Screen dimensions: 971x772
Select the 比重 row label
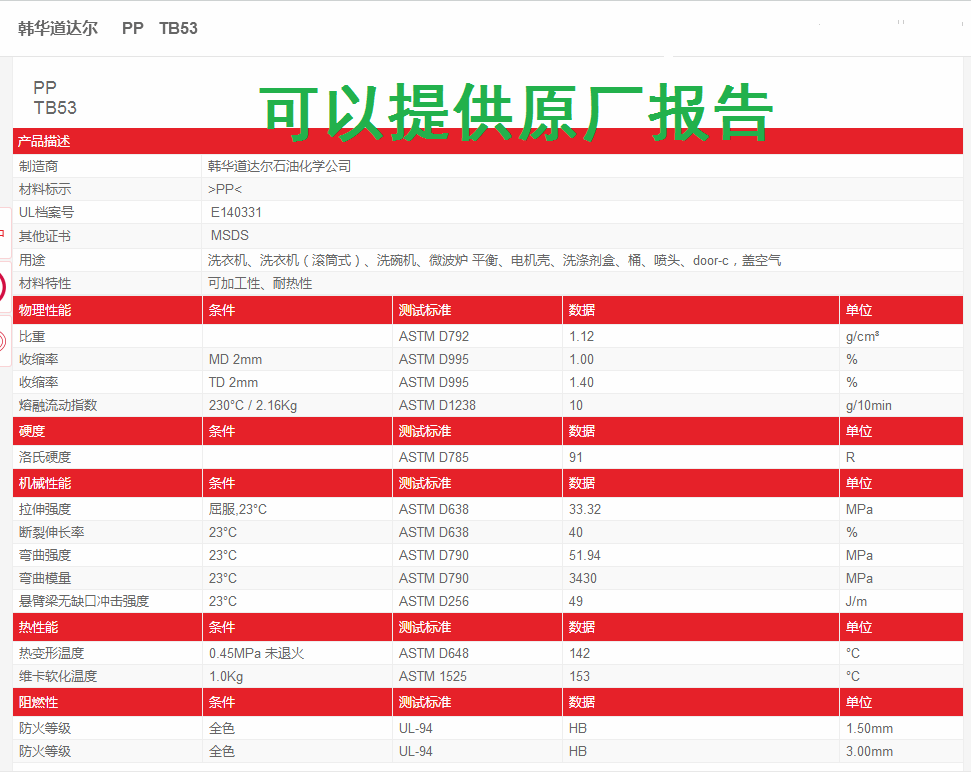tap(32, 336)
